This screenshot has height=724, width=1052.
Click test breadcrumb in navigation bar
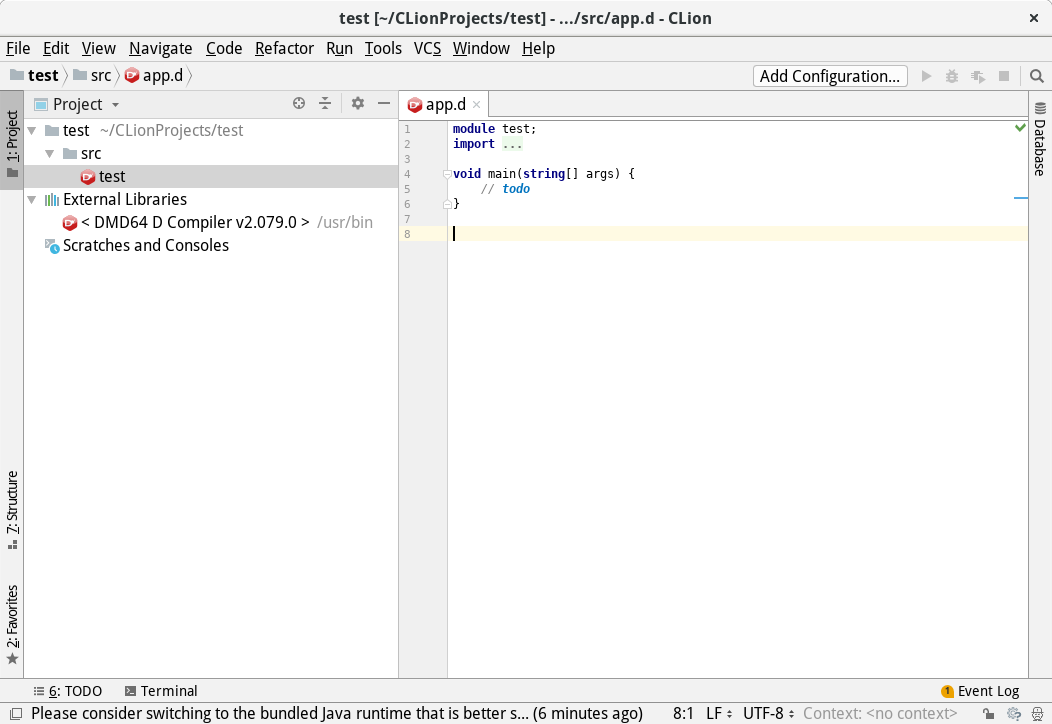click(x=35, y=75)
